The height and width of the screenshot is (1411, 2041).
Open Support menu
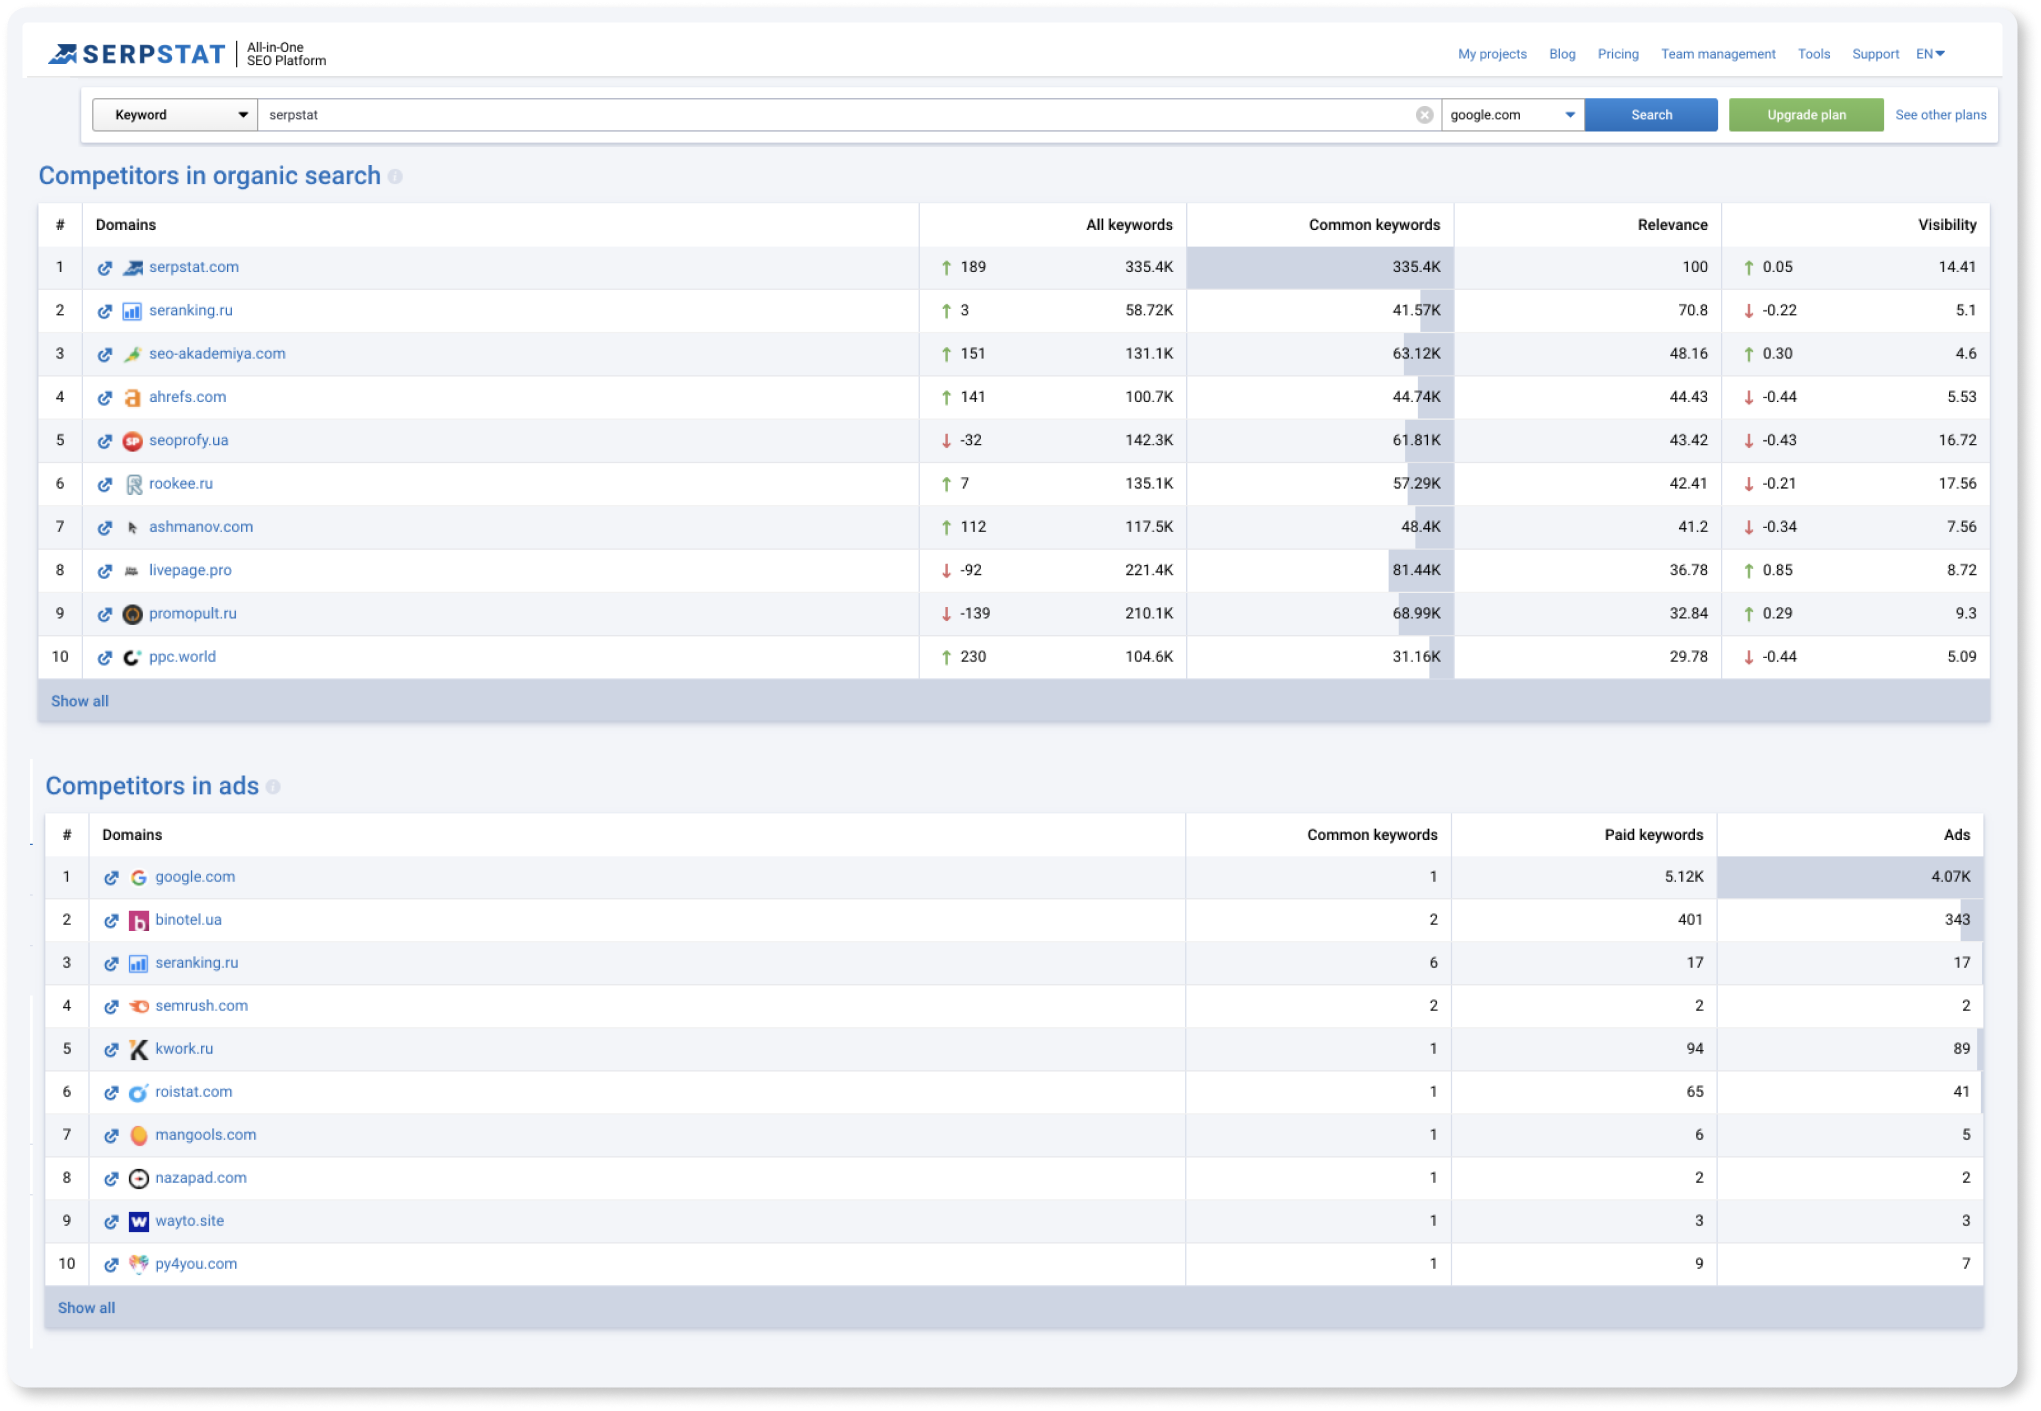tap(1874, 54)
